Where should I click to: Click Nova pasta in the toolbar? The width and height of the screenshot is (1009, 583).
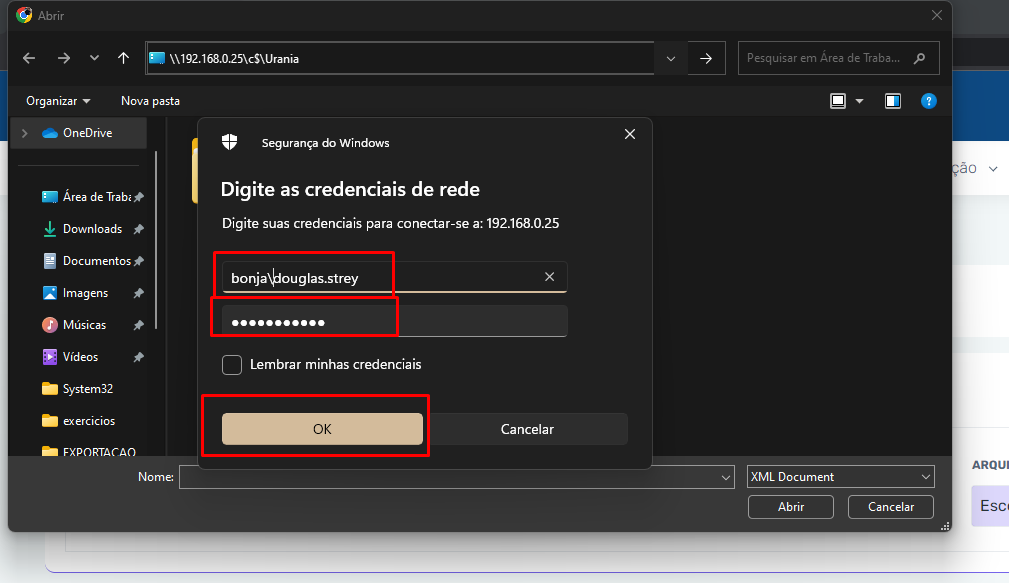click(x=150, y=101)
